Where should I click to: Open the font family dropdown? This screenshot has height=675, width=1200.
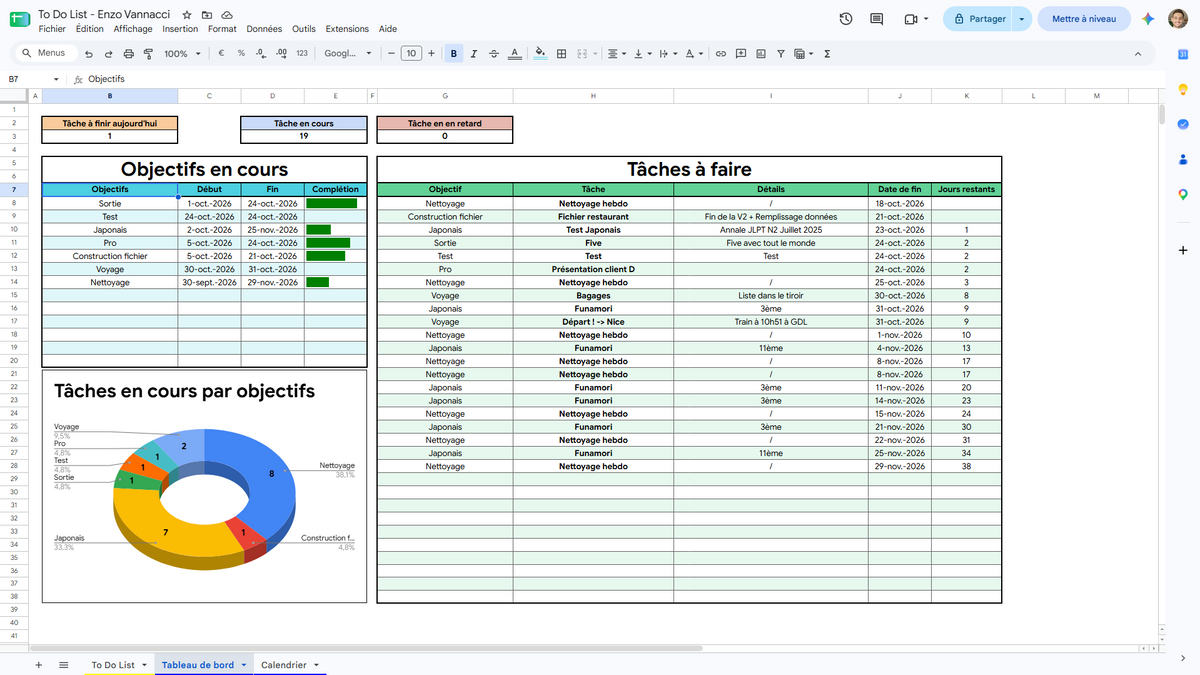coord(349,54)
